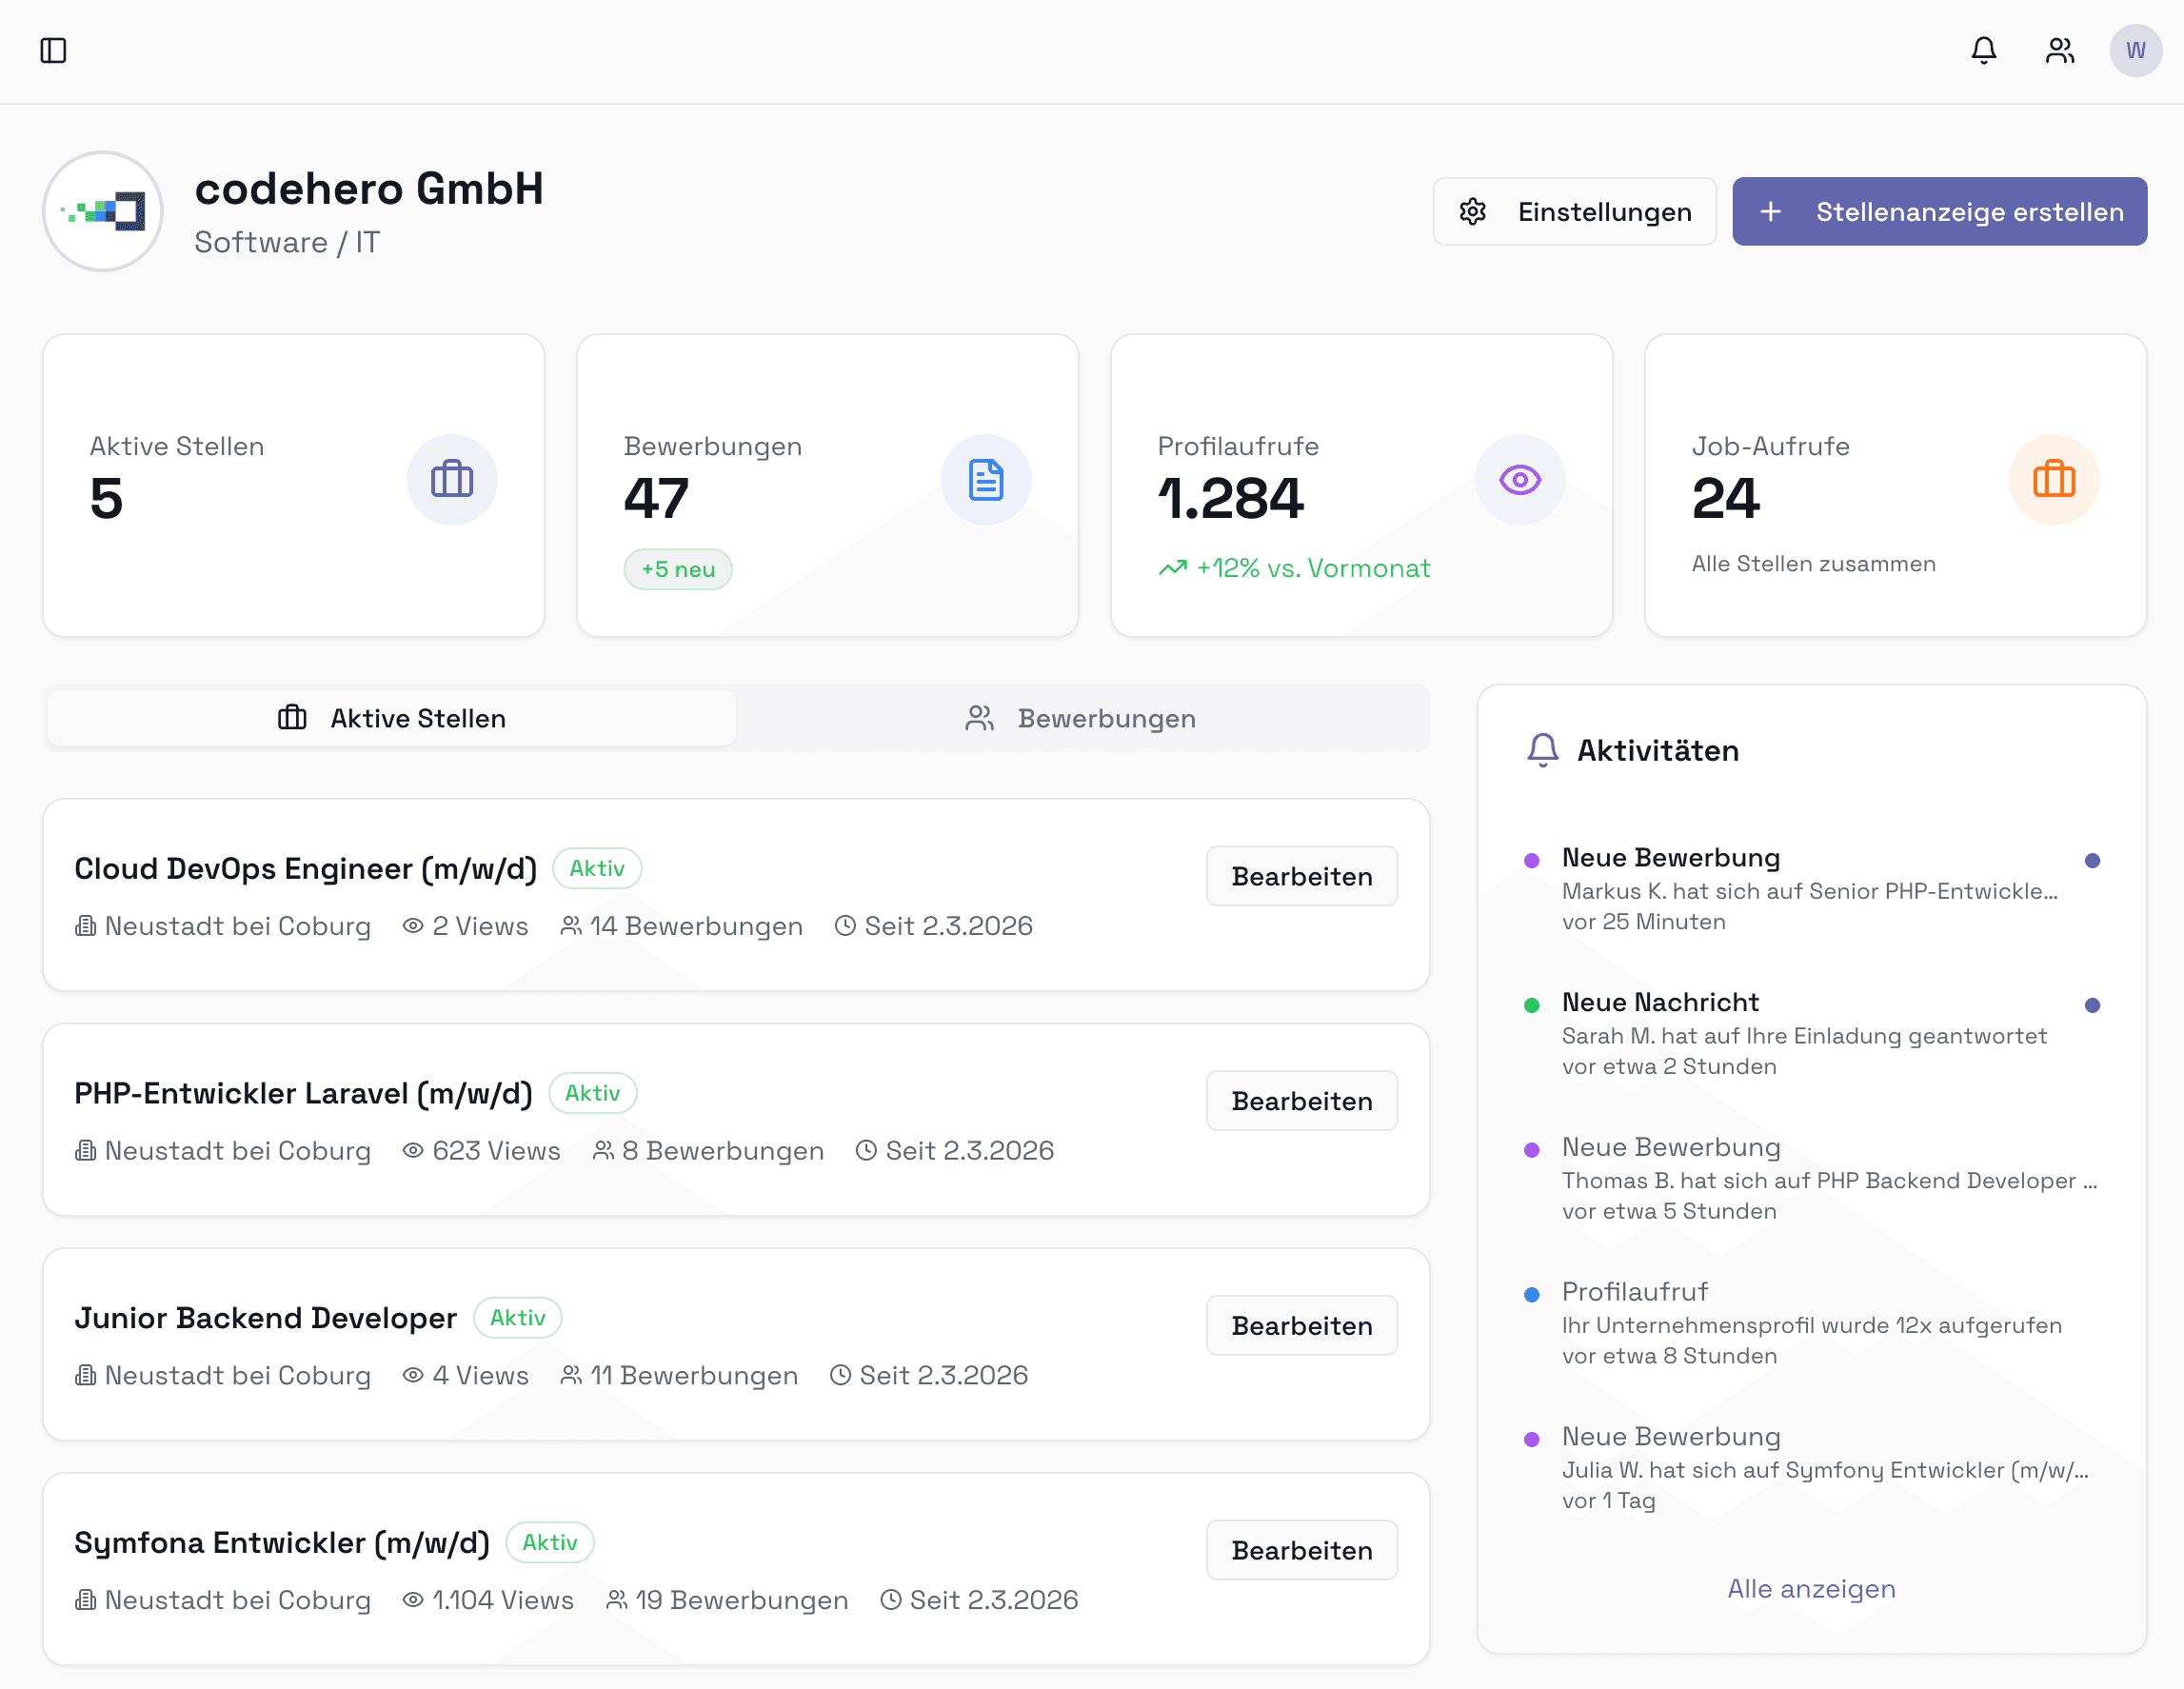This screenshot has height=1689, width=2184.
Task: Open the W user avatar menu
Action: (2135, 50)
